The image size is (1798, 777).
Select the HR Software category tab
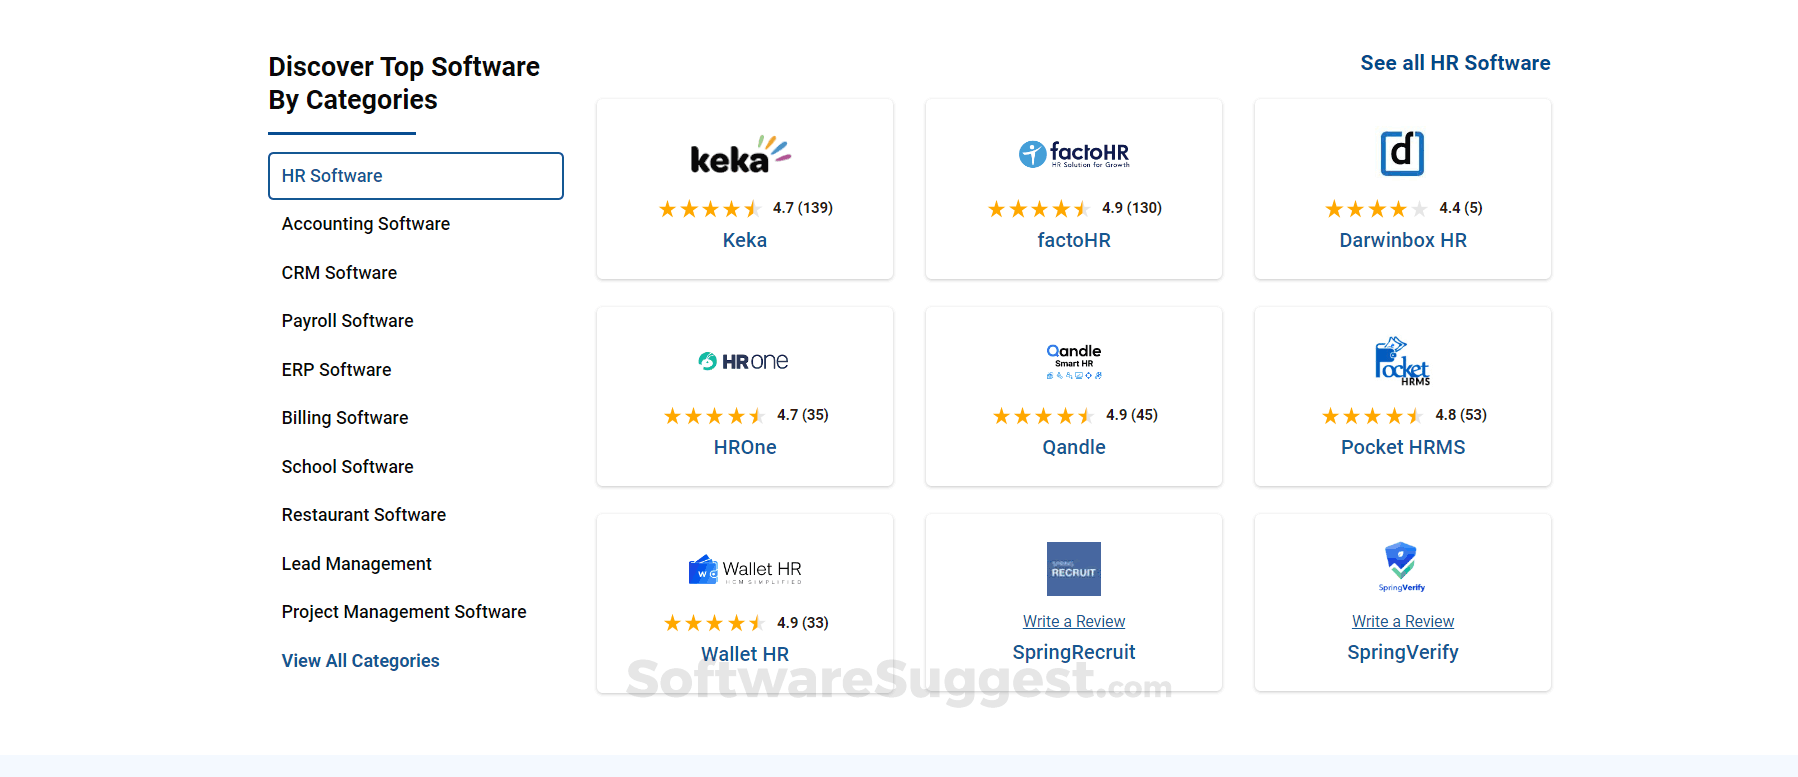pyautogui.click(x=415, y=176)
